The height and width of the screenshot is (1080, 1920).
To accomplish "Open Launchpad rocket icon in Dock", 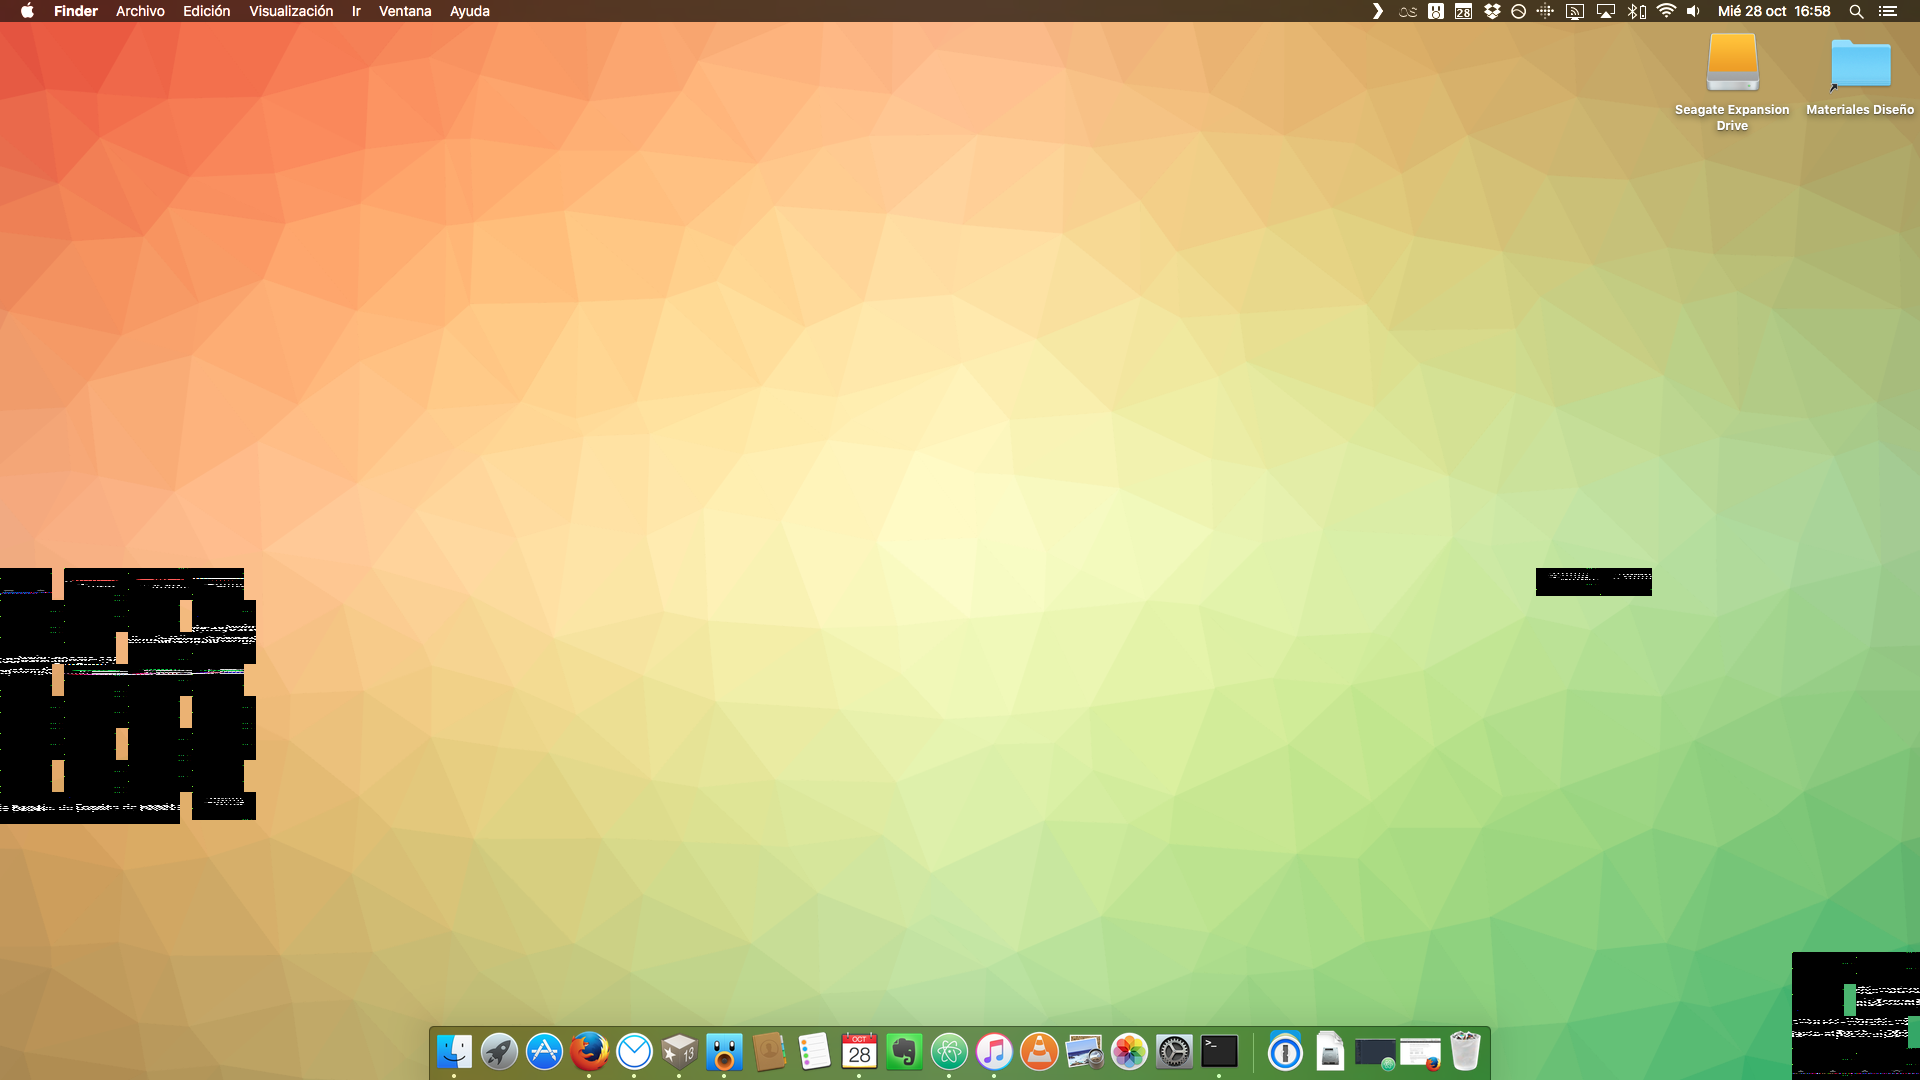I will point(499,1052).
